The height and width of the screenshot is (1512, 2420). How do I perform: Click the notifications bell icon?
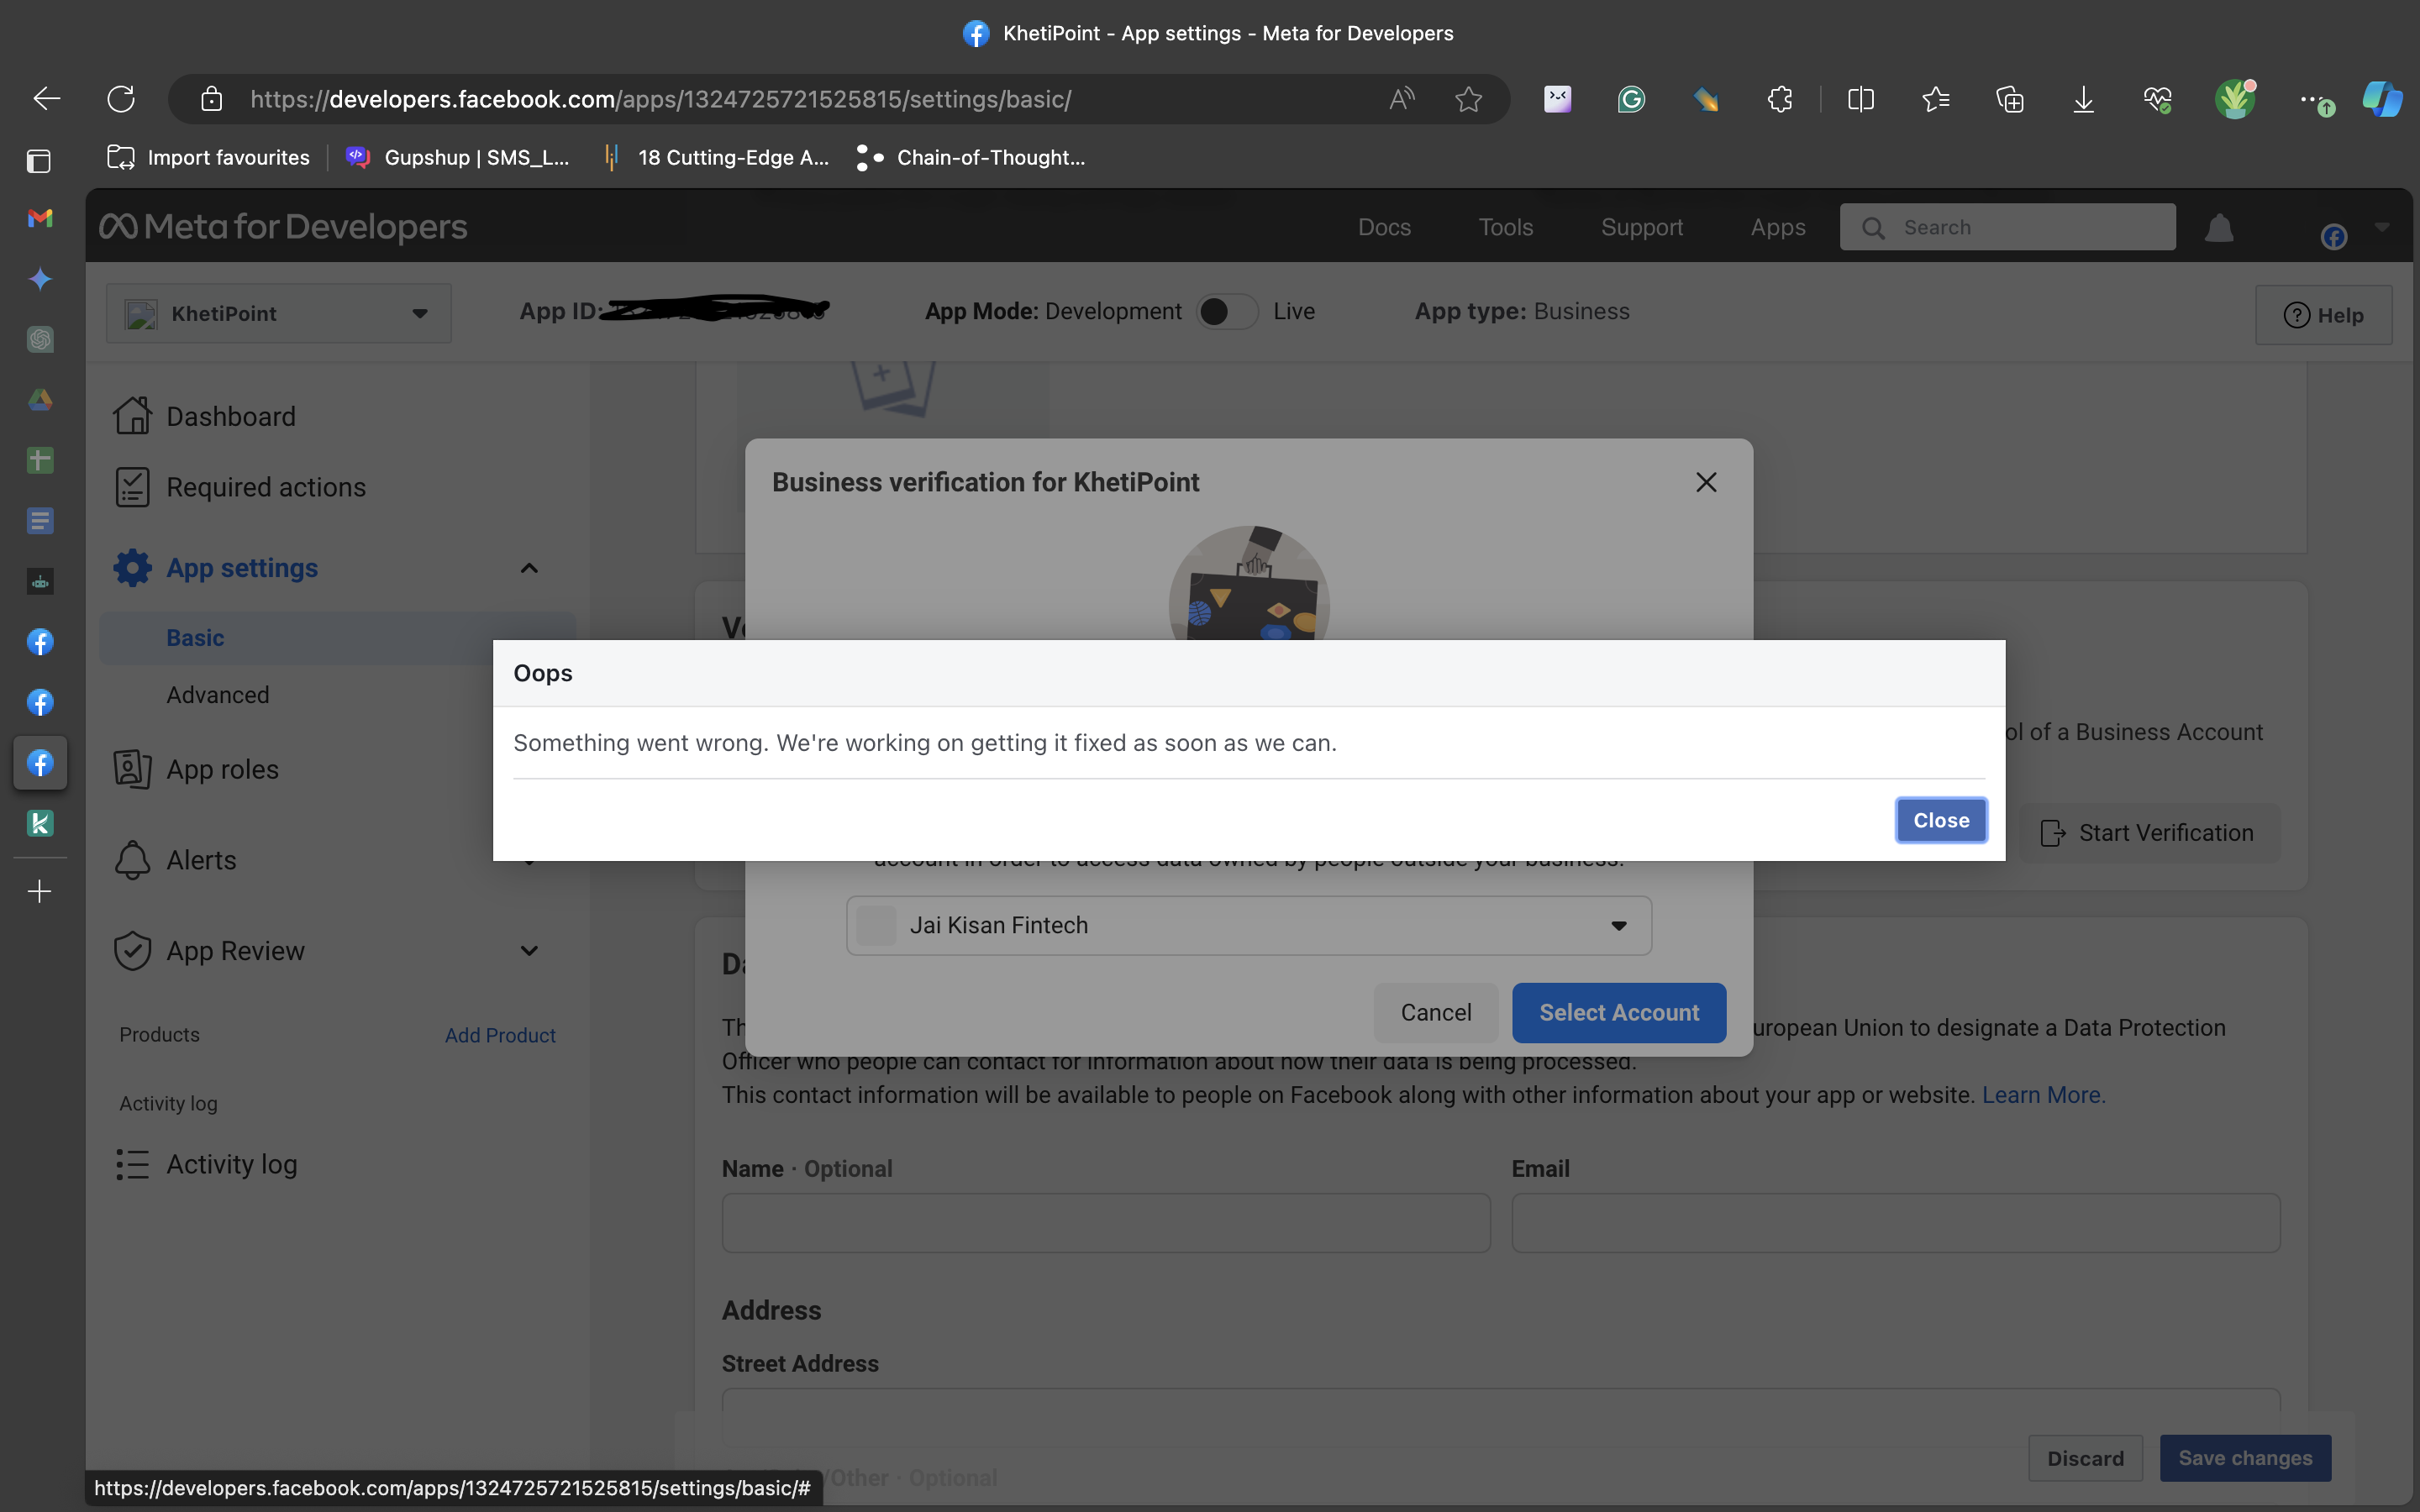[2219, 228]
